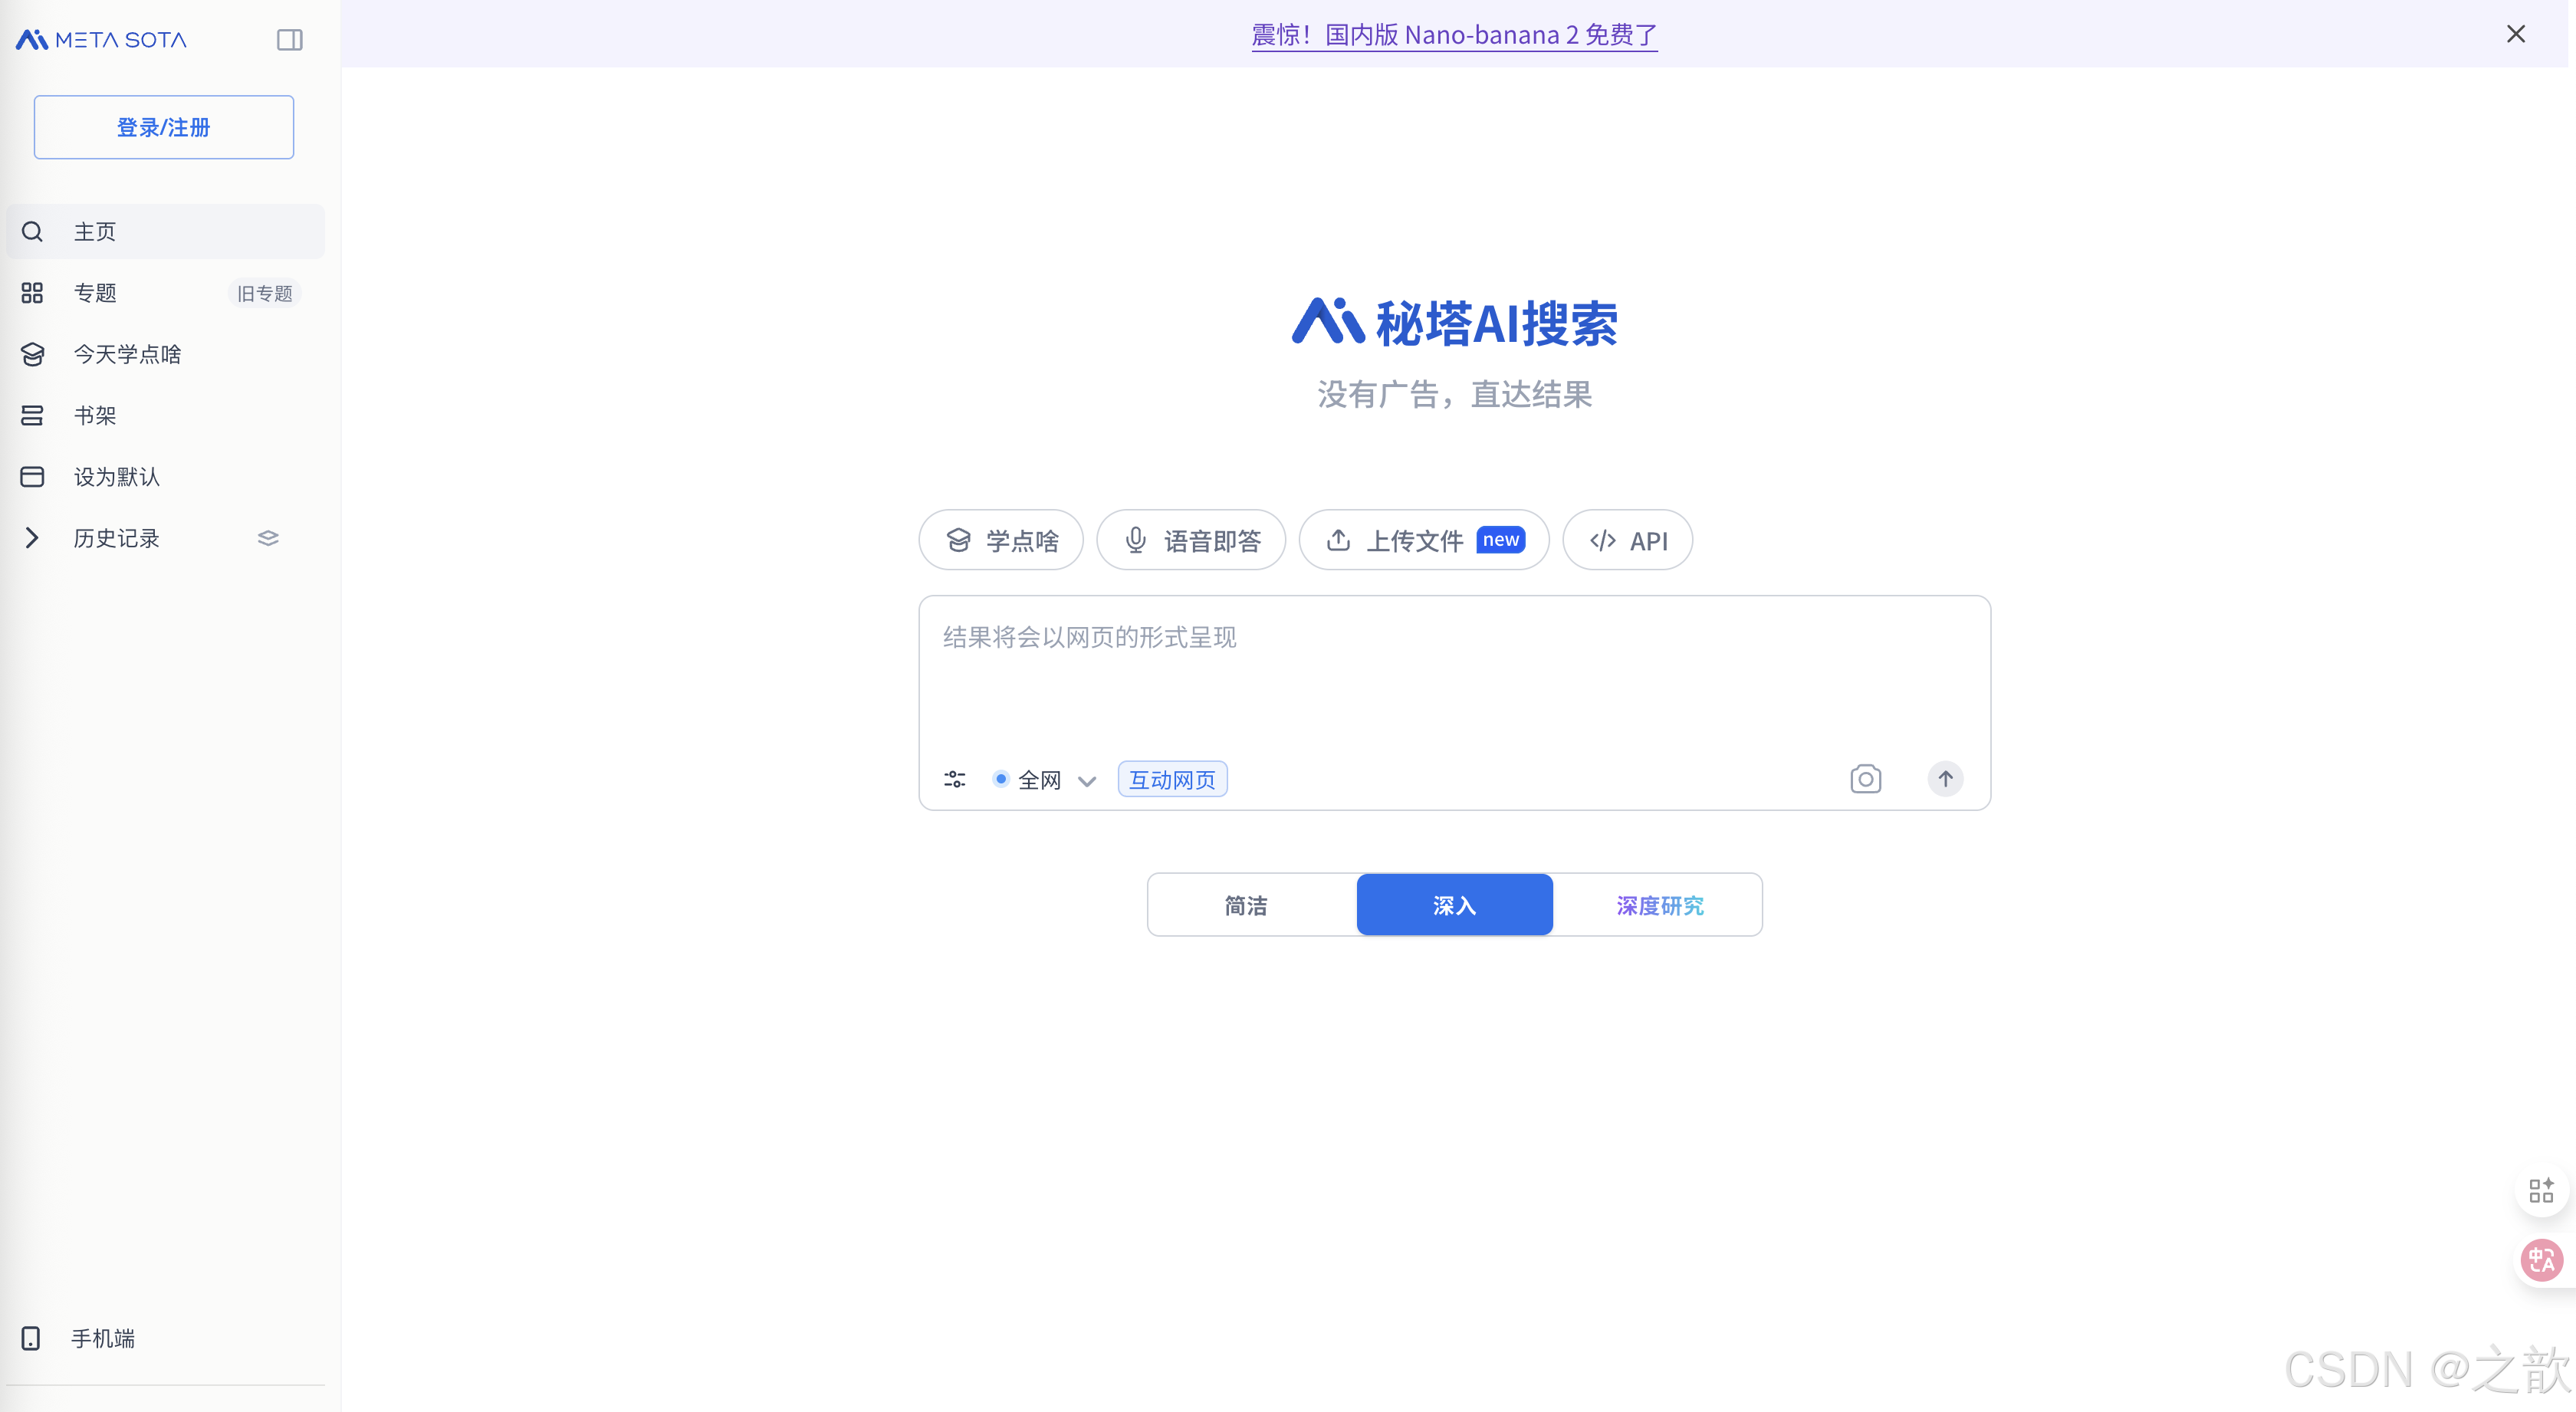This screenshot has width=2576, height=1412.
Task: Click the submit arrow to start searching
Action: [x=1946, y=779]
